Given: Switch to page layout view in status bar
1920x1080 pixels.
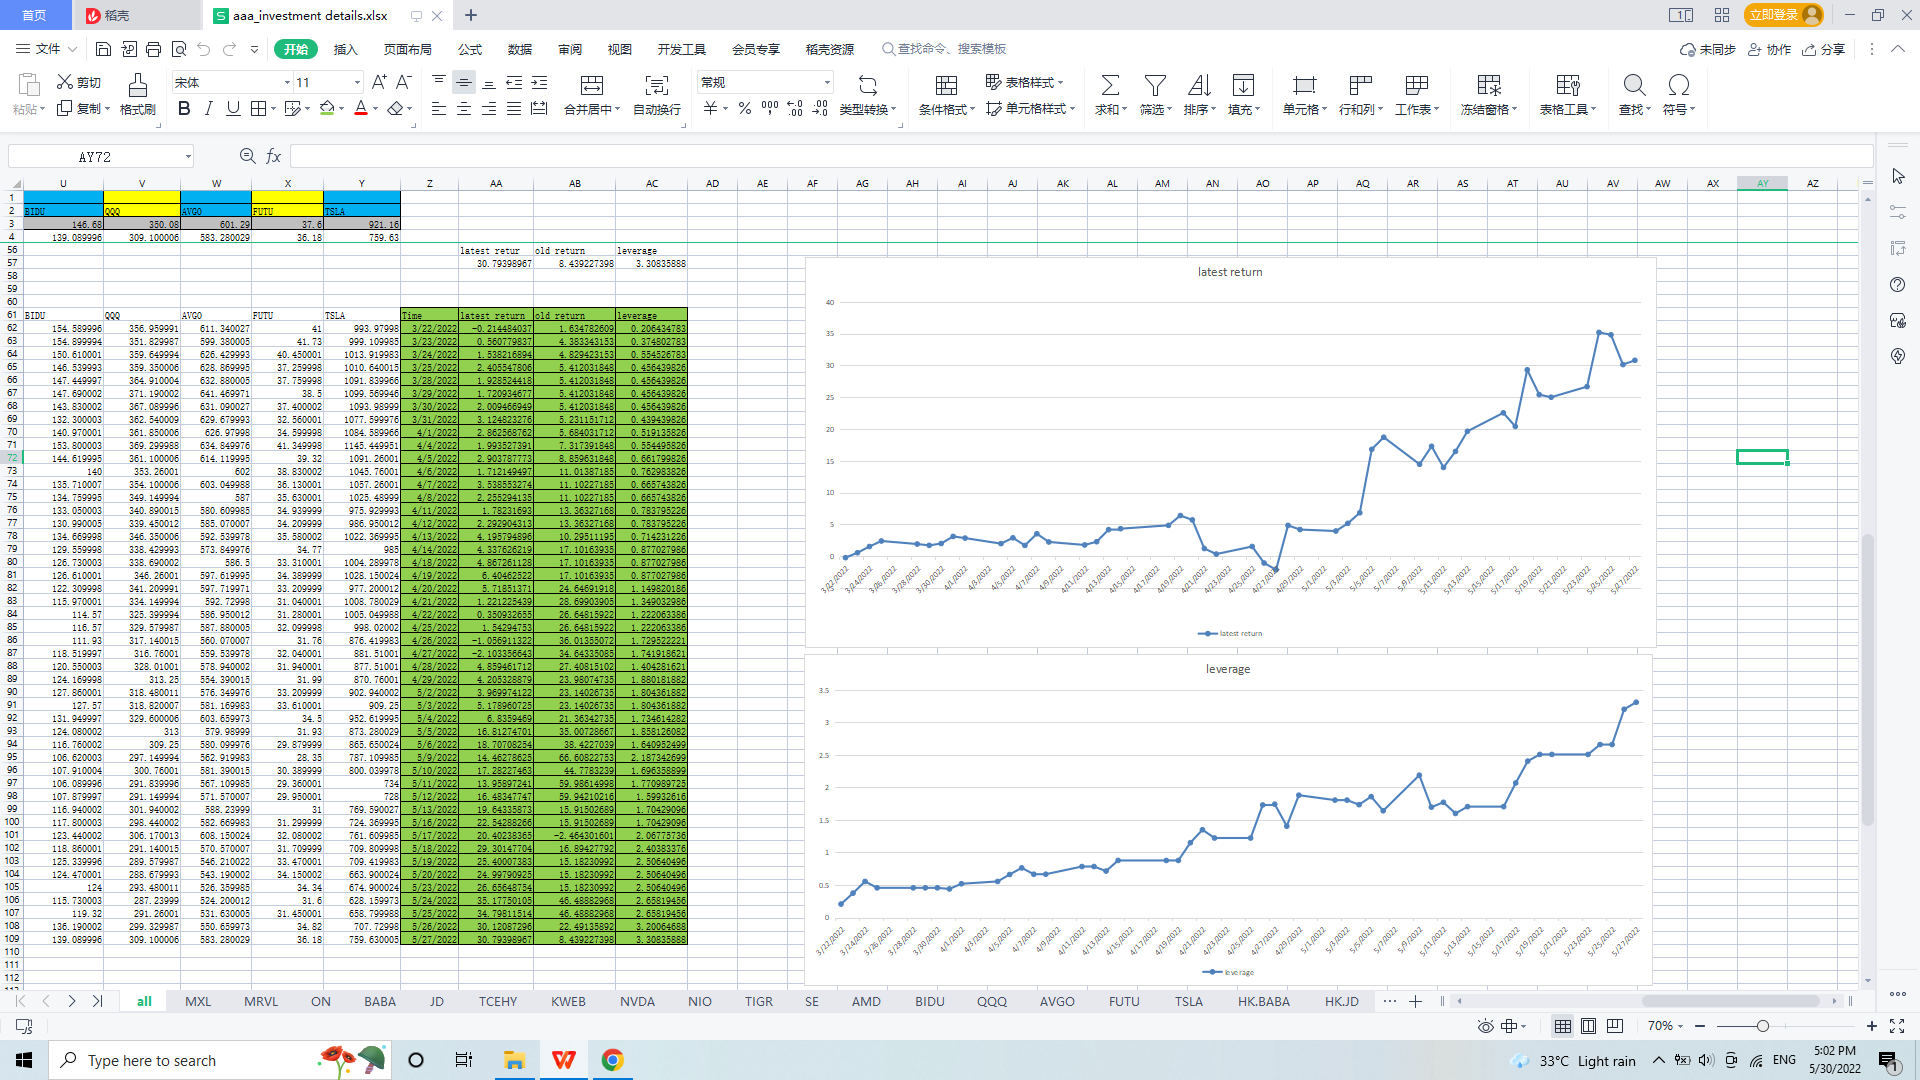Looking at the screenshot, I should pyautogui.click(x=1588, y=1026).
